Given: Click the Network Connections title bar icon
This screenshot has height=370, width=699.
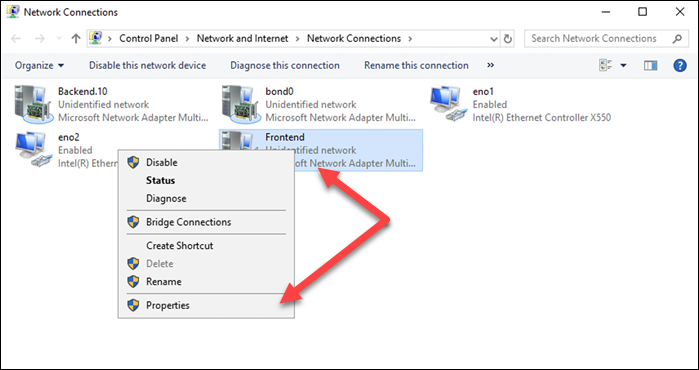Looking at the screenshot, I should tap(12, 12).
